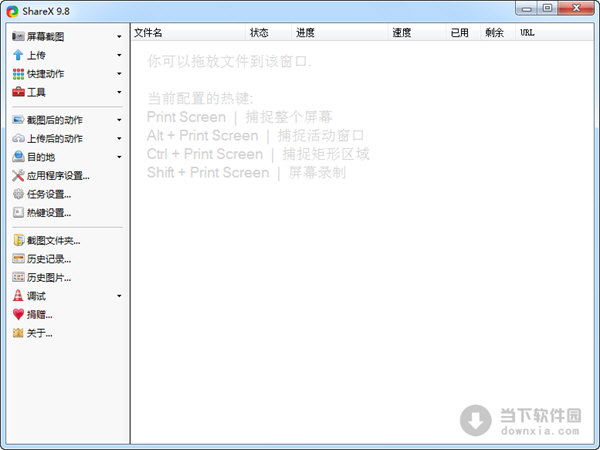
Task: Sort by the 状态 column header
Action: 268,33
